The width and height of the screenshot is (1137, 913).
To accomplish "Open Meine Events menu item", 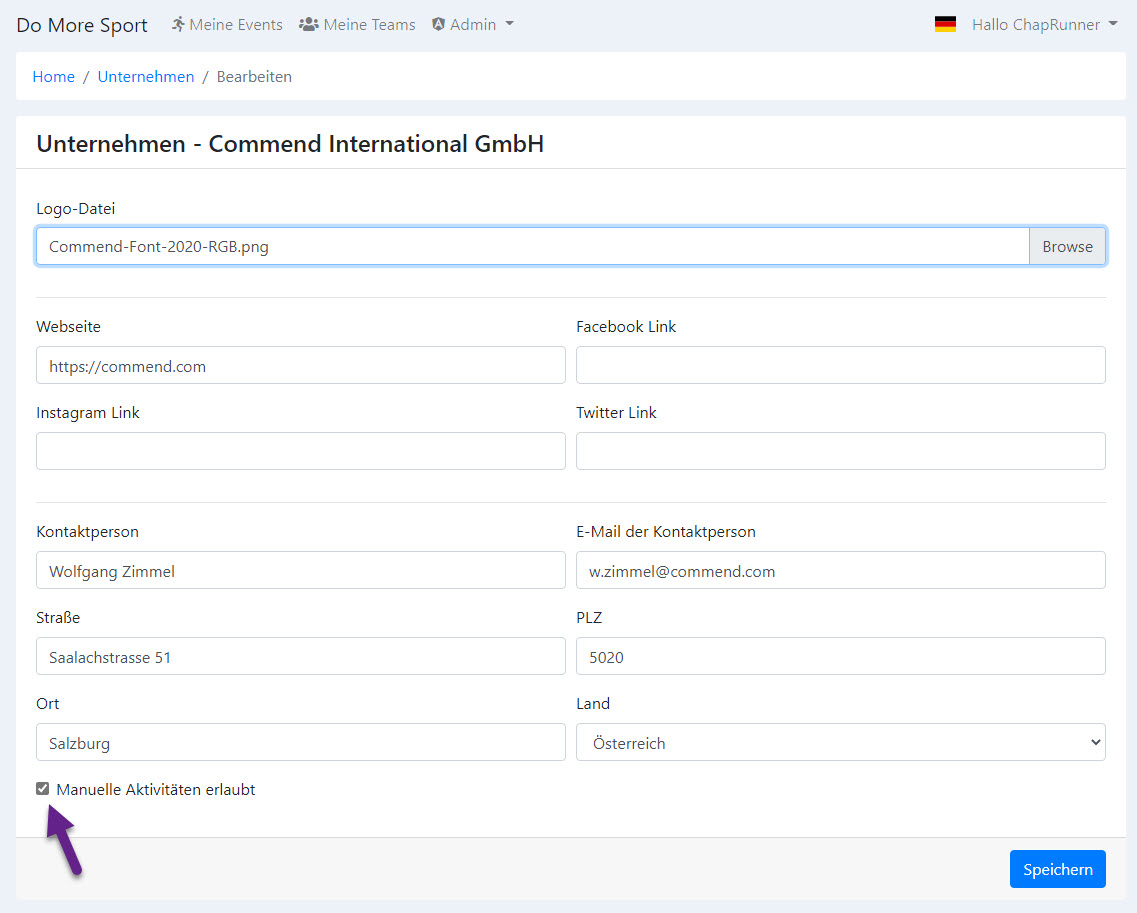I will pos(227,25).
